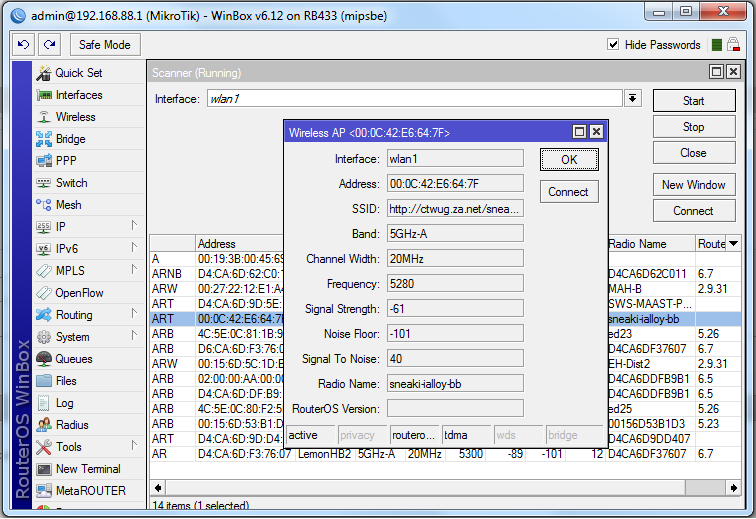The width and height of the screenshot is (756, 519).
Task: Open the Log menu item
Action: pyautogui.click(x=90, y=403)
